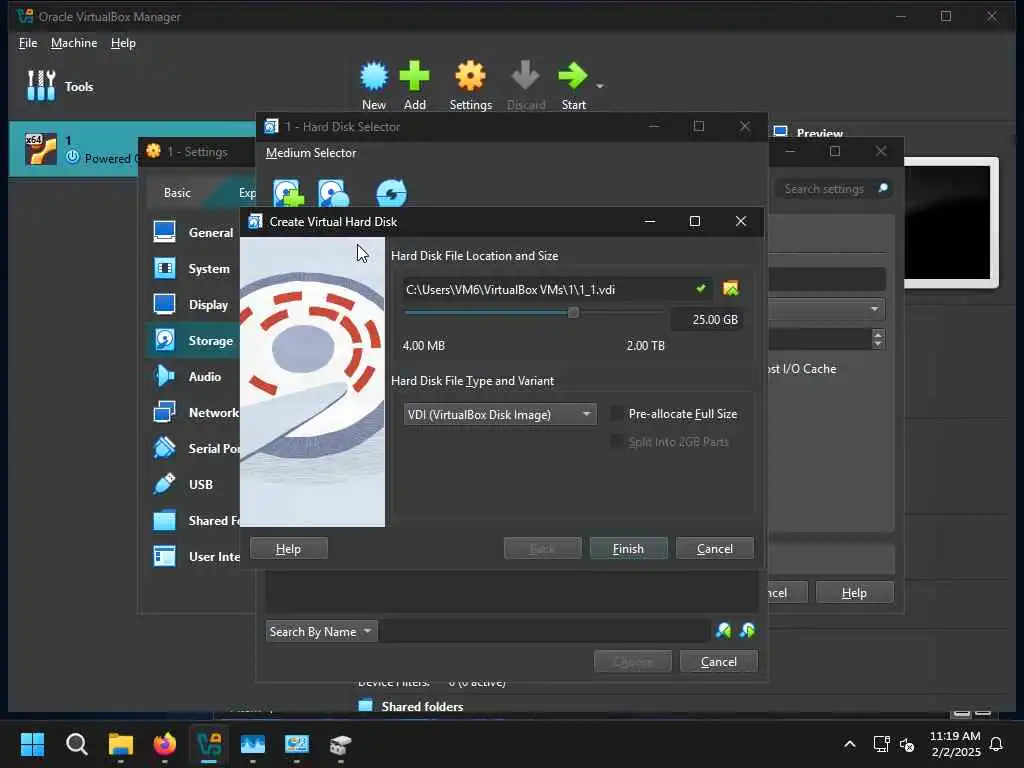
Task: Open the Serial Ports settings category
Action: [x=193, y=448]
